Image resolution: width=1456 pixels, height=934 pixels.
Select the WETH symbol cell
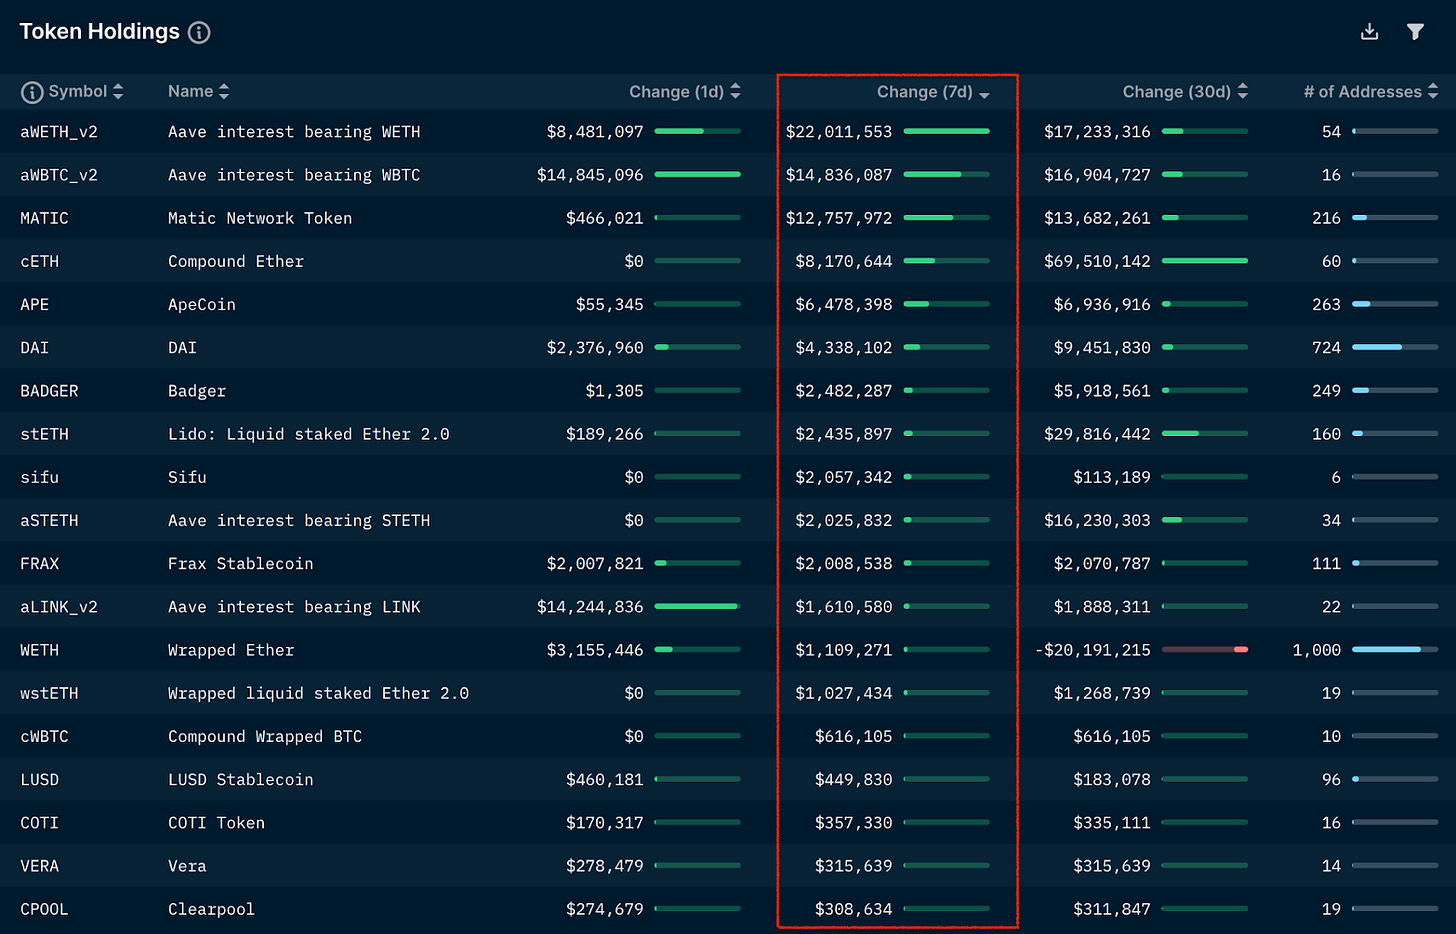coord(39,650)
